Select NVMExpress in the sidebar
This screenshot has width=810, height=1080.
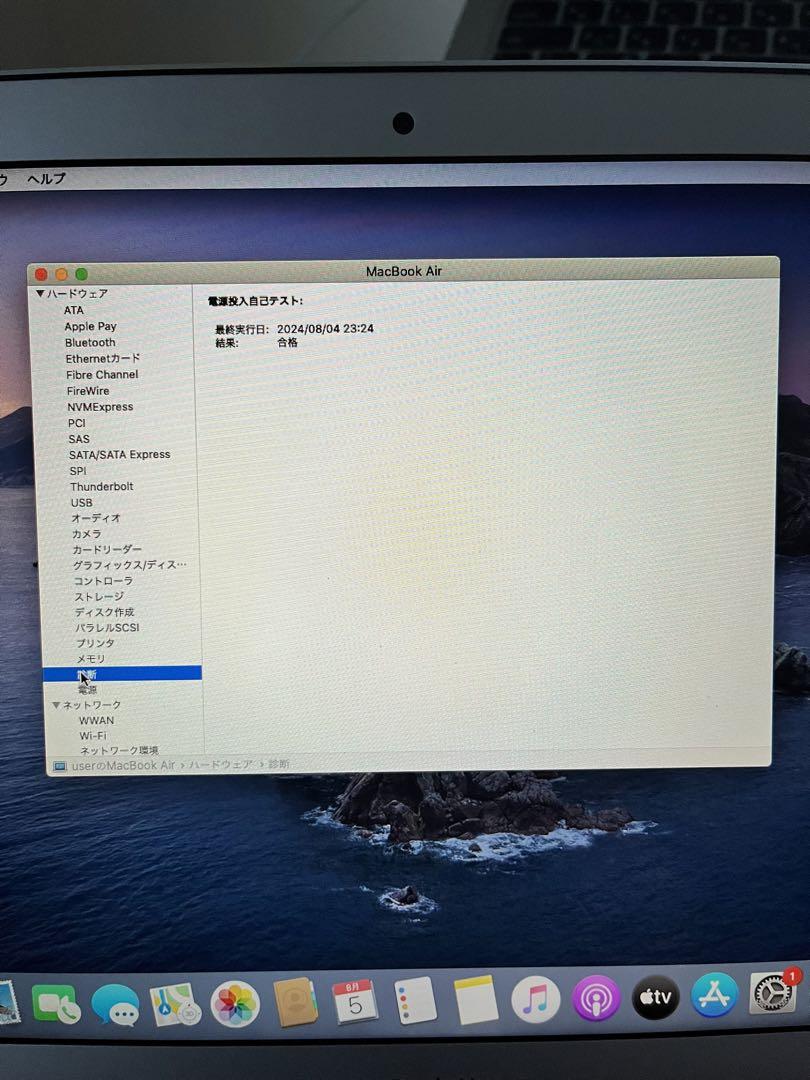pyautogui.click(x=100, y=406)
